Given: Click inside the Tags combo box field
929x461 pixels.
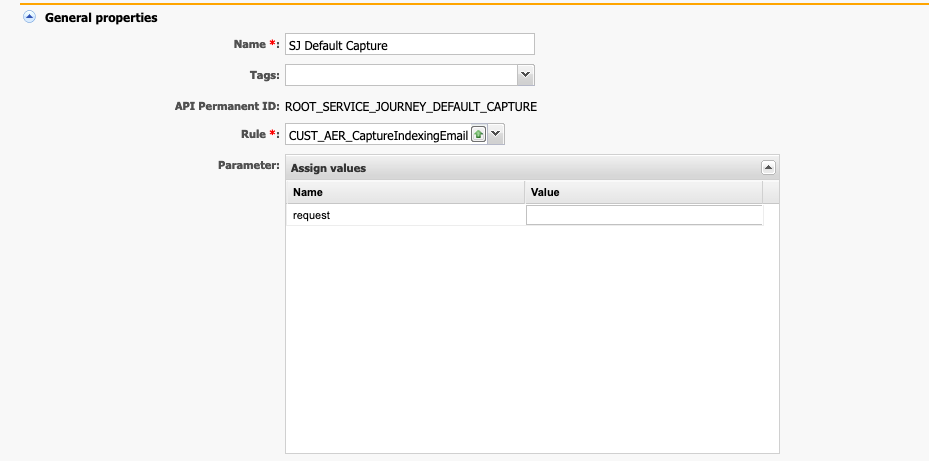Looking at the screenshot, I should [x=402, y=75].
